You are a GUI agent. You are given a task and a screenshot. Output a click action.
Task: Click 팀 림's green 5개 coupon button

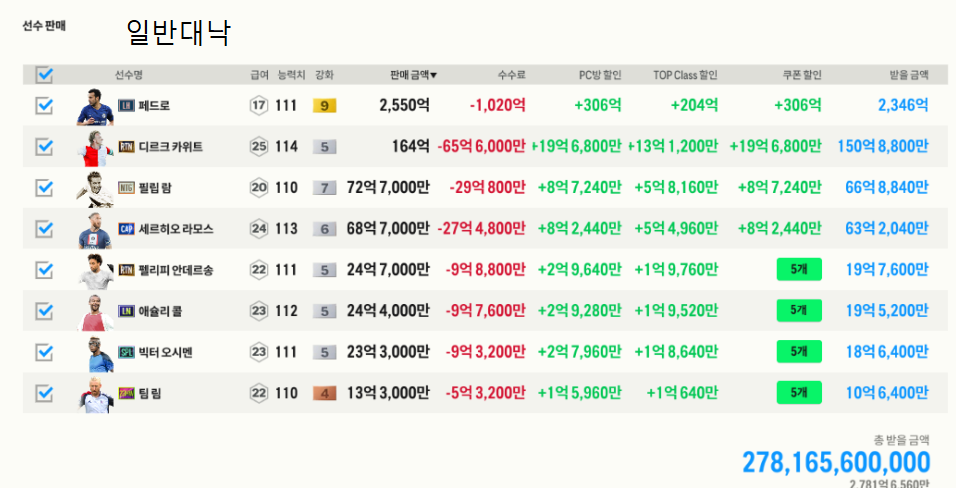point(798,393)
